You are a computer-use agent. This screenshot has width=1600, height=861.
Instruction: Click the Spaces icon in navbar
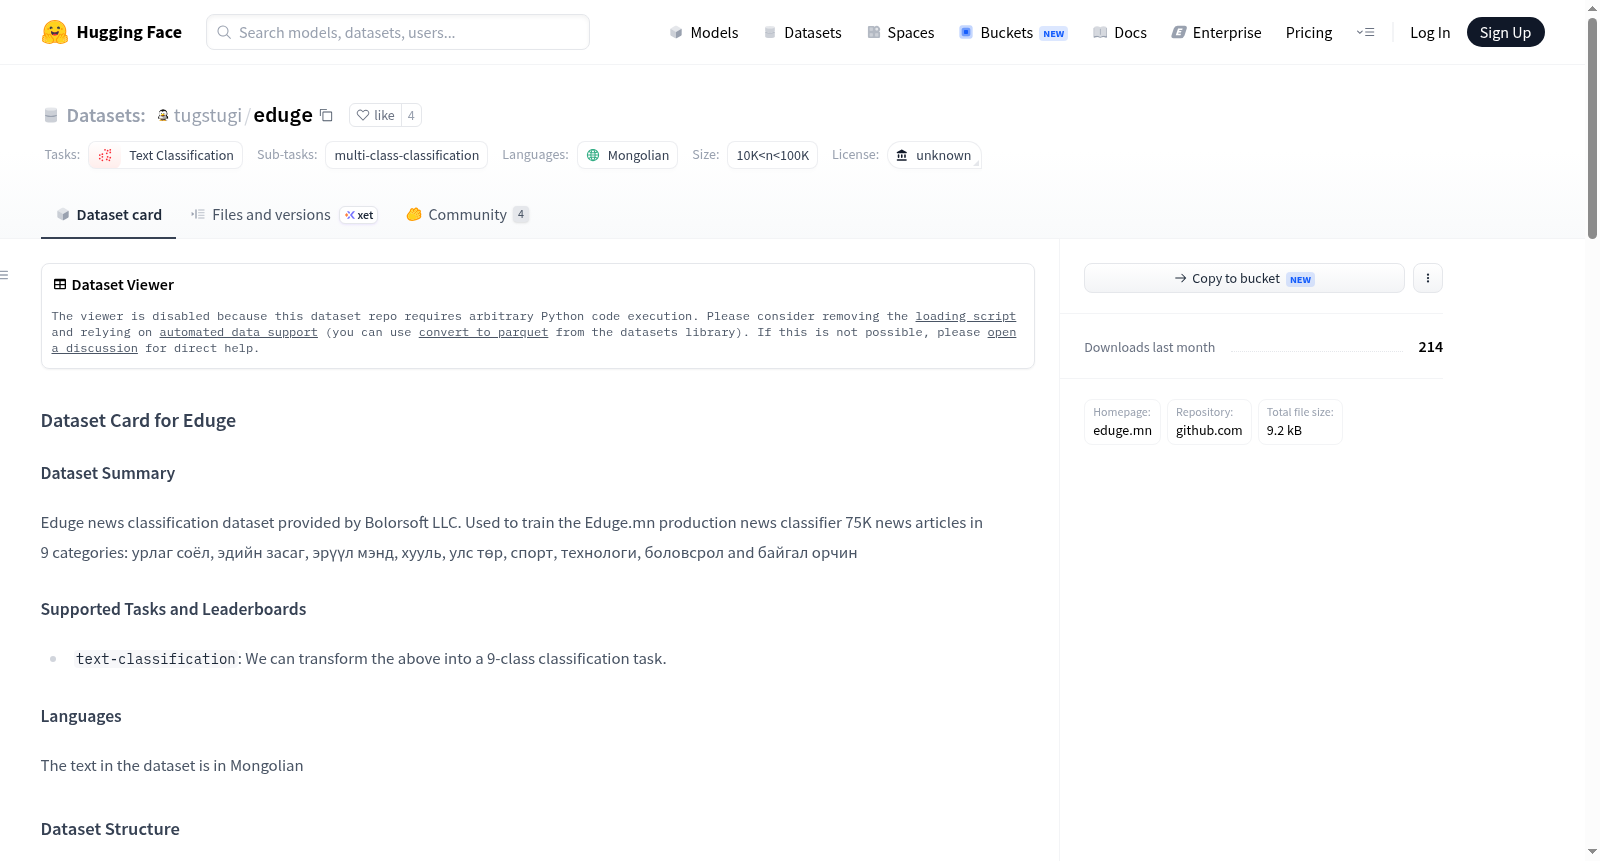(874, 32)
